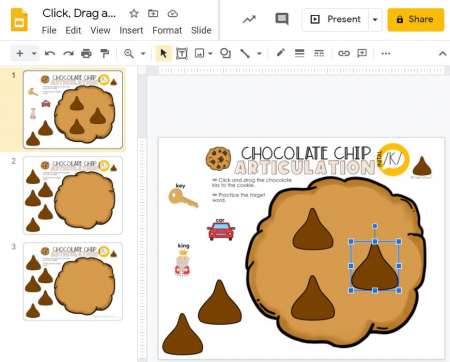This screenshot has height=362, width=450.
Task: Star this presentation
Action: (134, 14)
